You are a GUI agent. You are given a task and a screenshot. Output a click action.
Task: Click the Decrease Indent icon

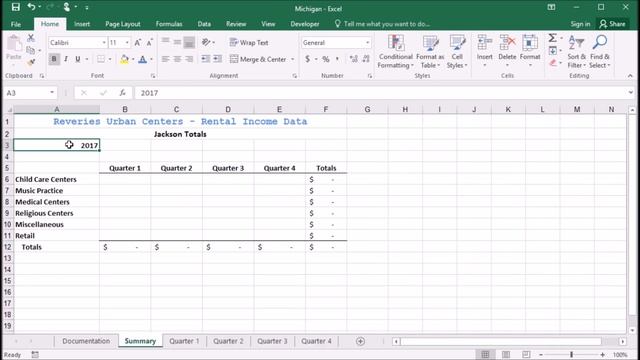click(x=206, y=59)
